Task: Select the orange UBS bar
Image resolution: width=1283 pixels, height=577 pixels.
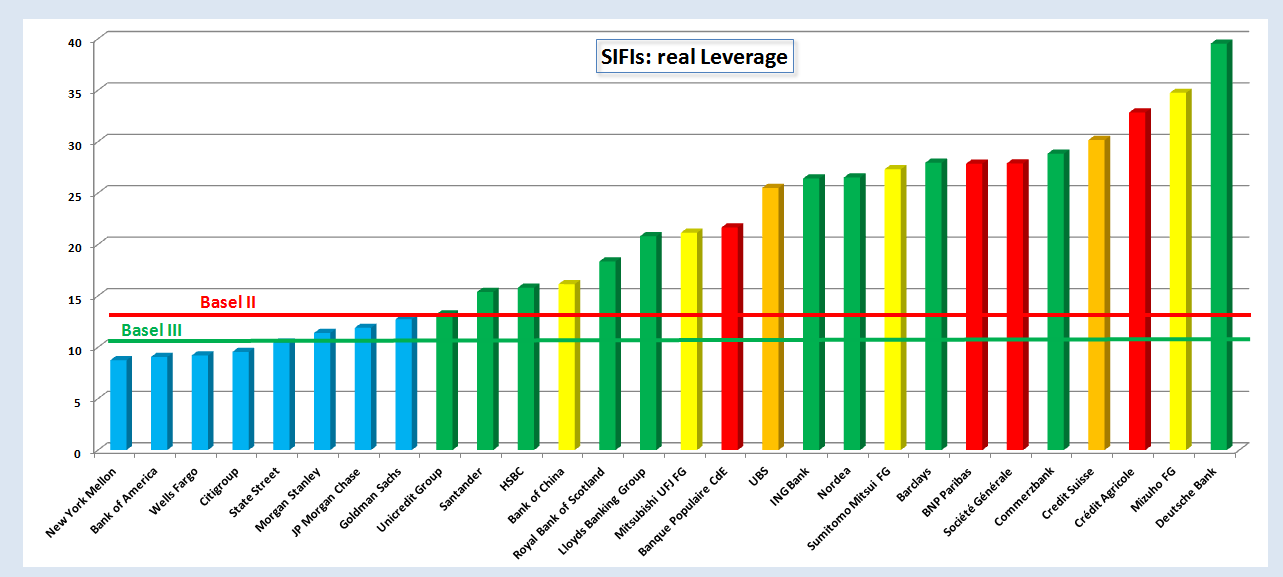Action: pos(773,317)
